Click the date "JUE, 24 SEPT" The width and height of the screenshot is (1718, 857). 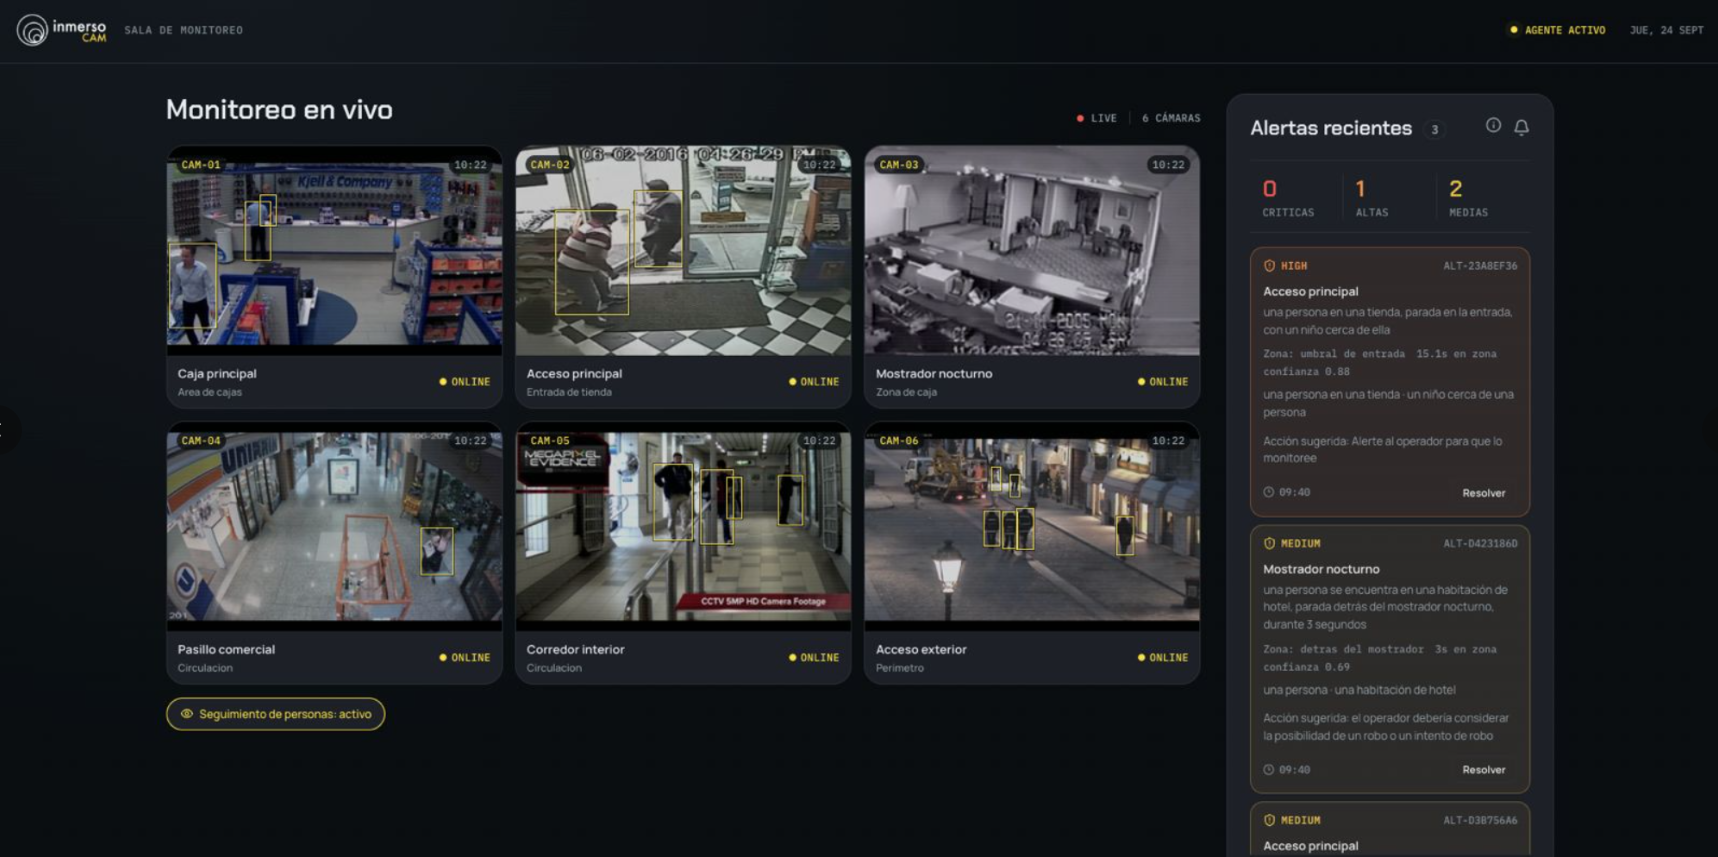pyautogui.click(x=1666, y=30)
